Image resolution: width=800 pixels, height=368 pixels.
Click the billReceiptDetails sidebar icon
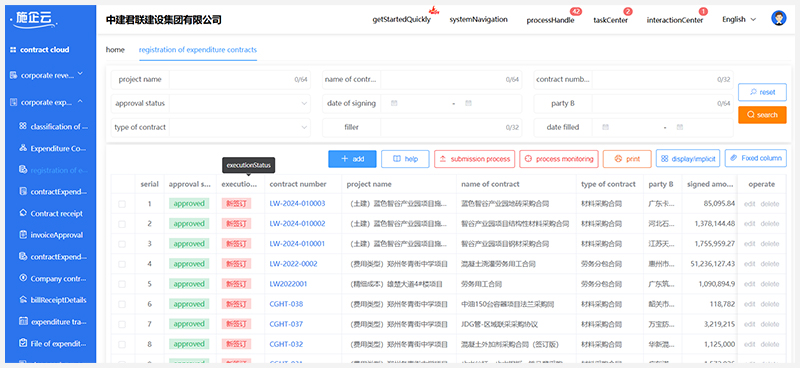coord(22,300)
